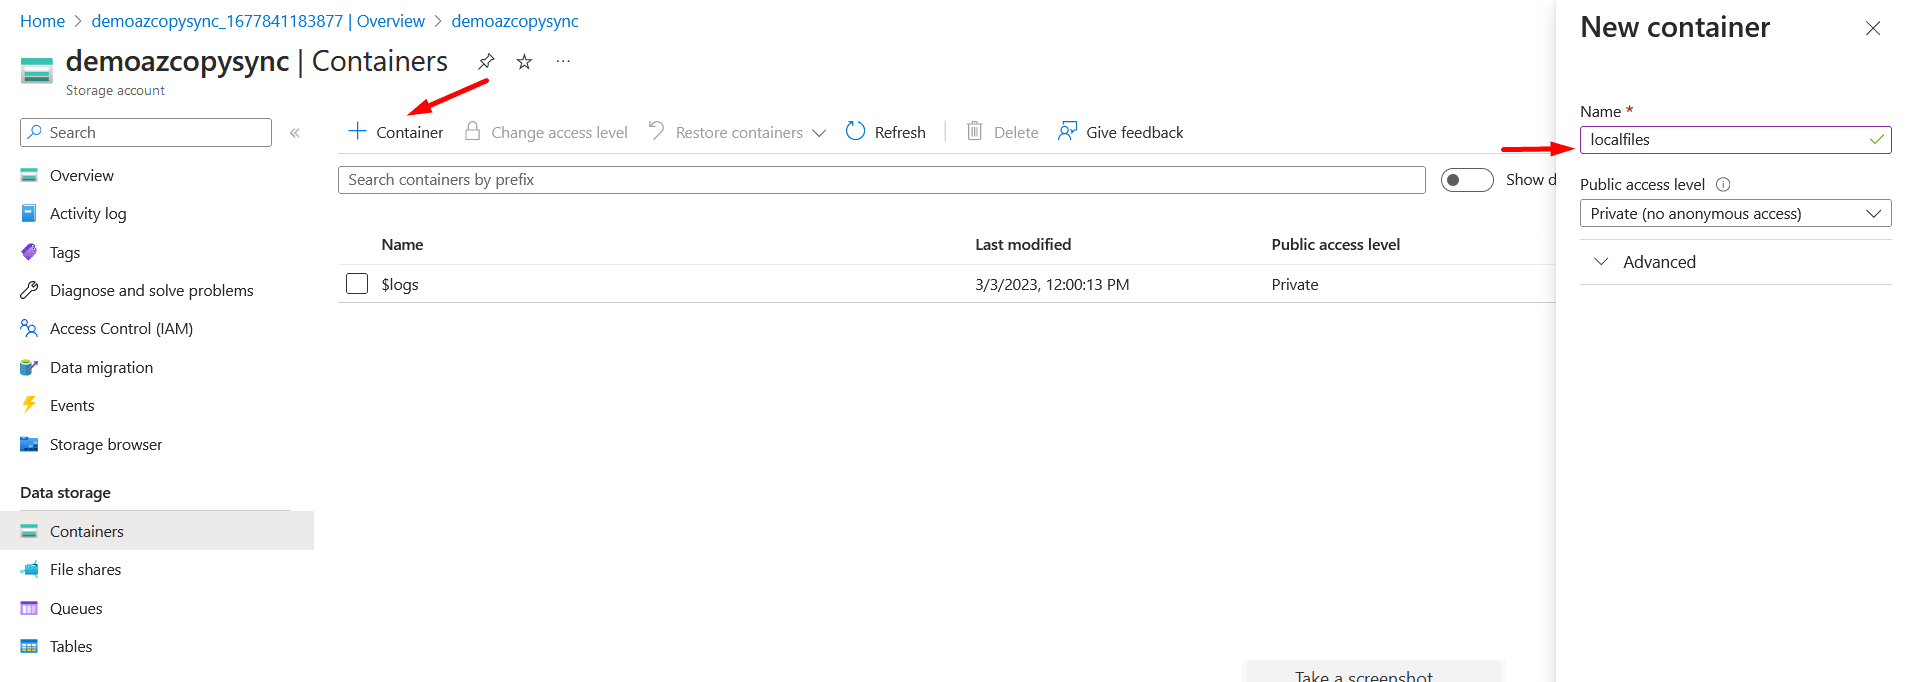Click the Tags icon in sidebar

tap(29, 252)
